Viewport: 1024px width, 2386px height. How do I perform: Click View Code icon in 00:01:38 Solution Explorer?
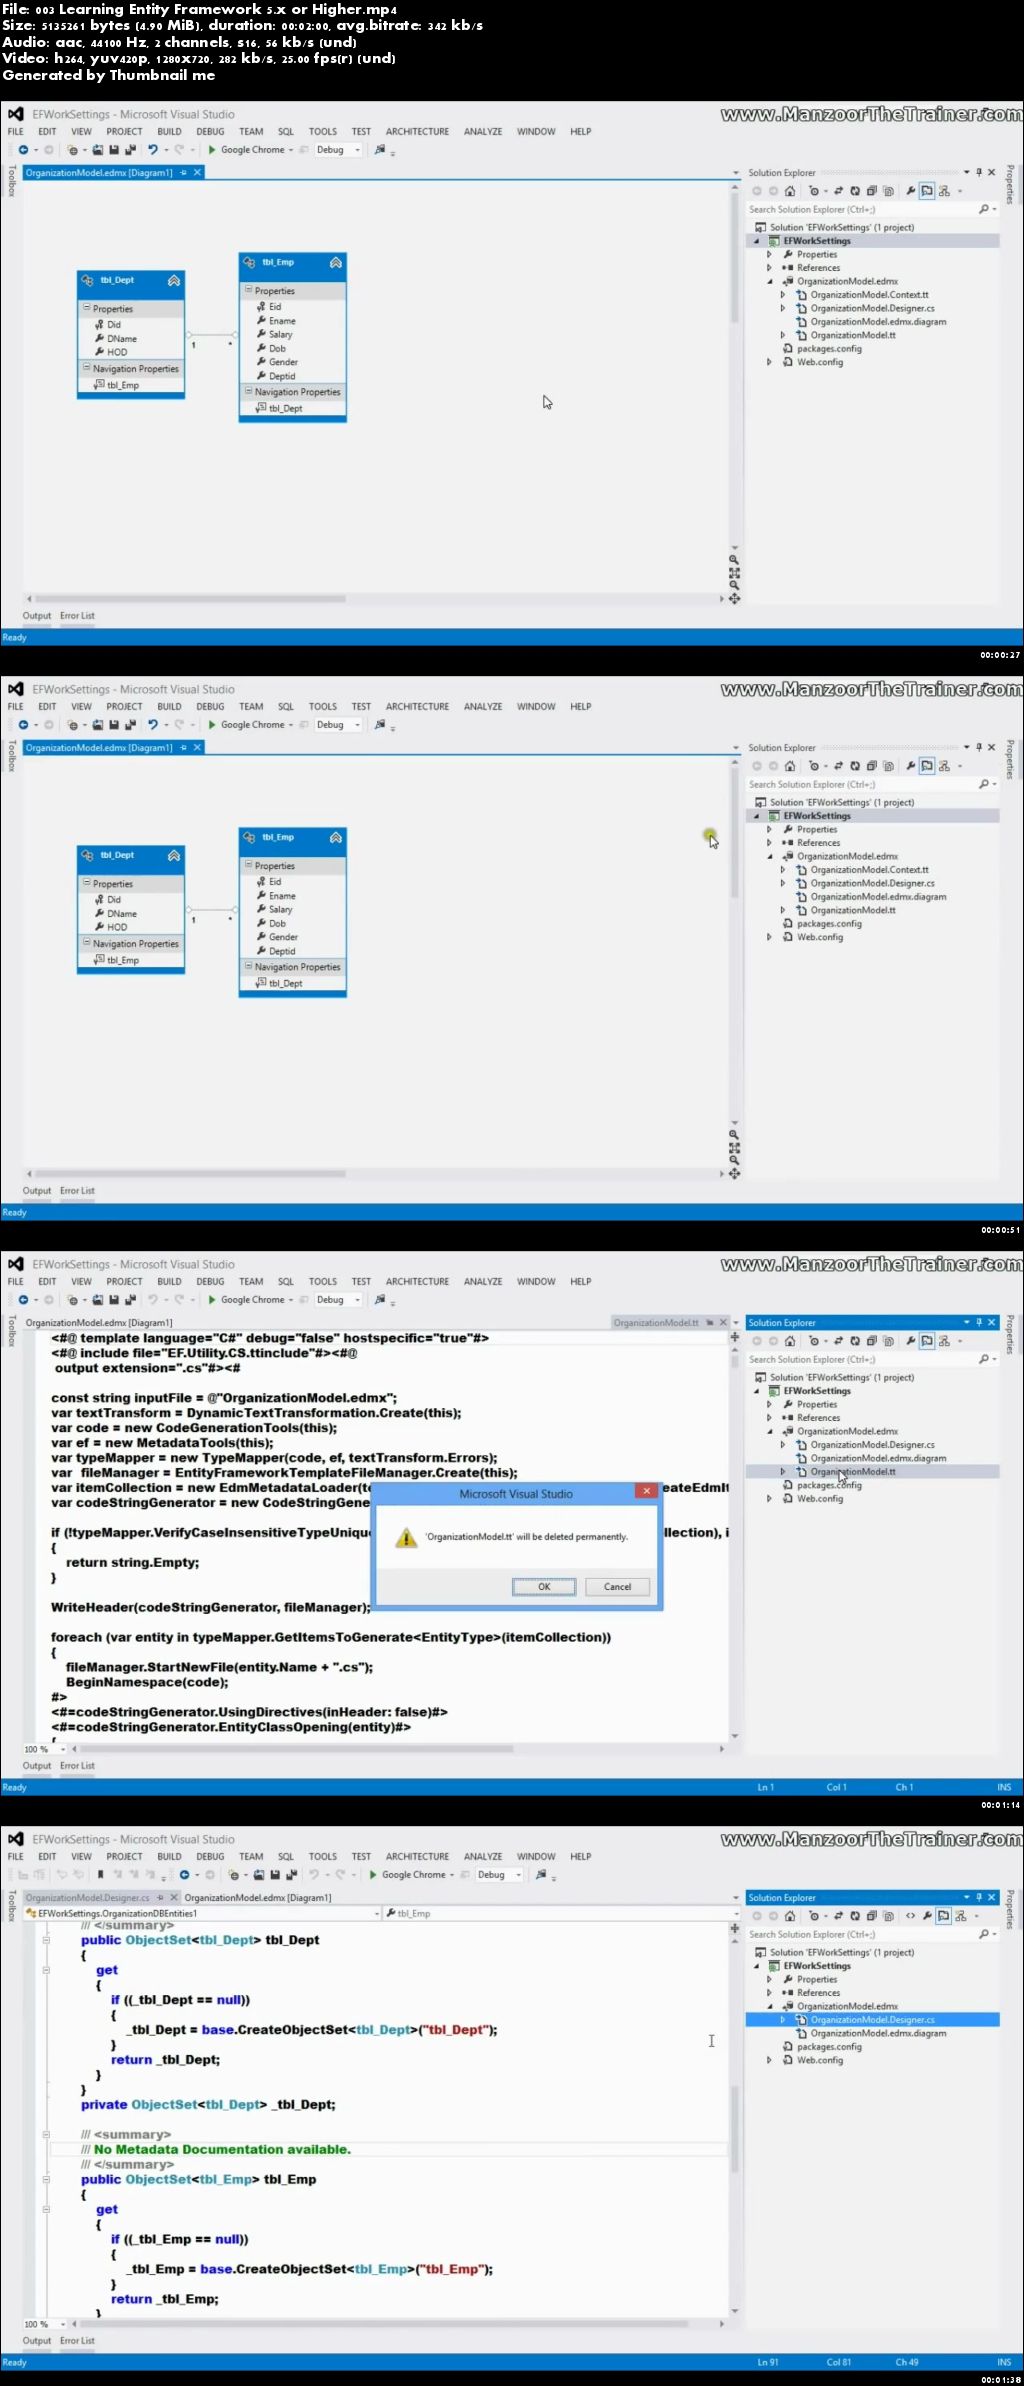pyautogui.click(x=910, y=1916)
